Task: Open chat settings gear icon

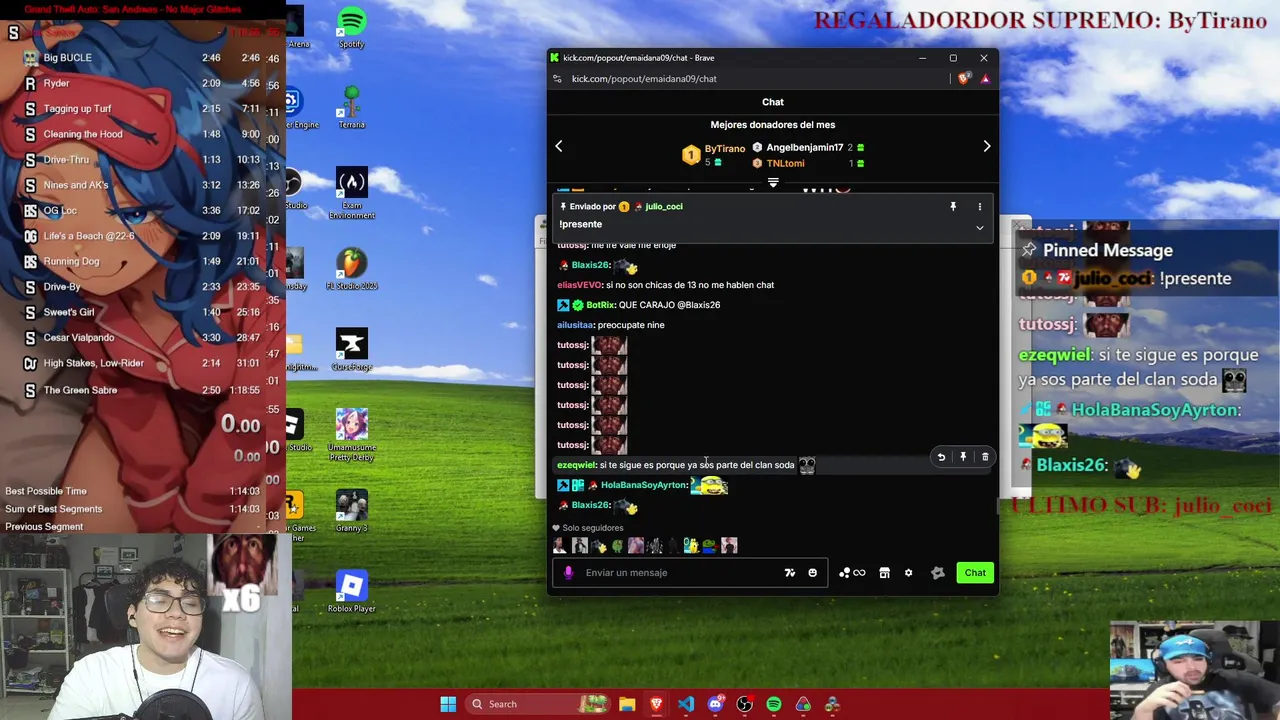Action: 908,573
